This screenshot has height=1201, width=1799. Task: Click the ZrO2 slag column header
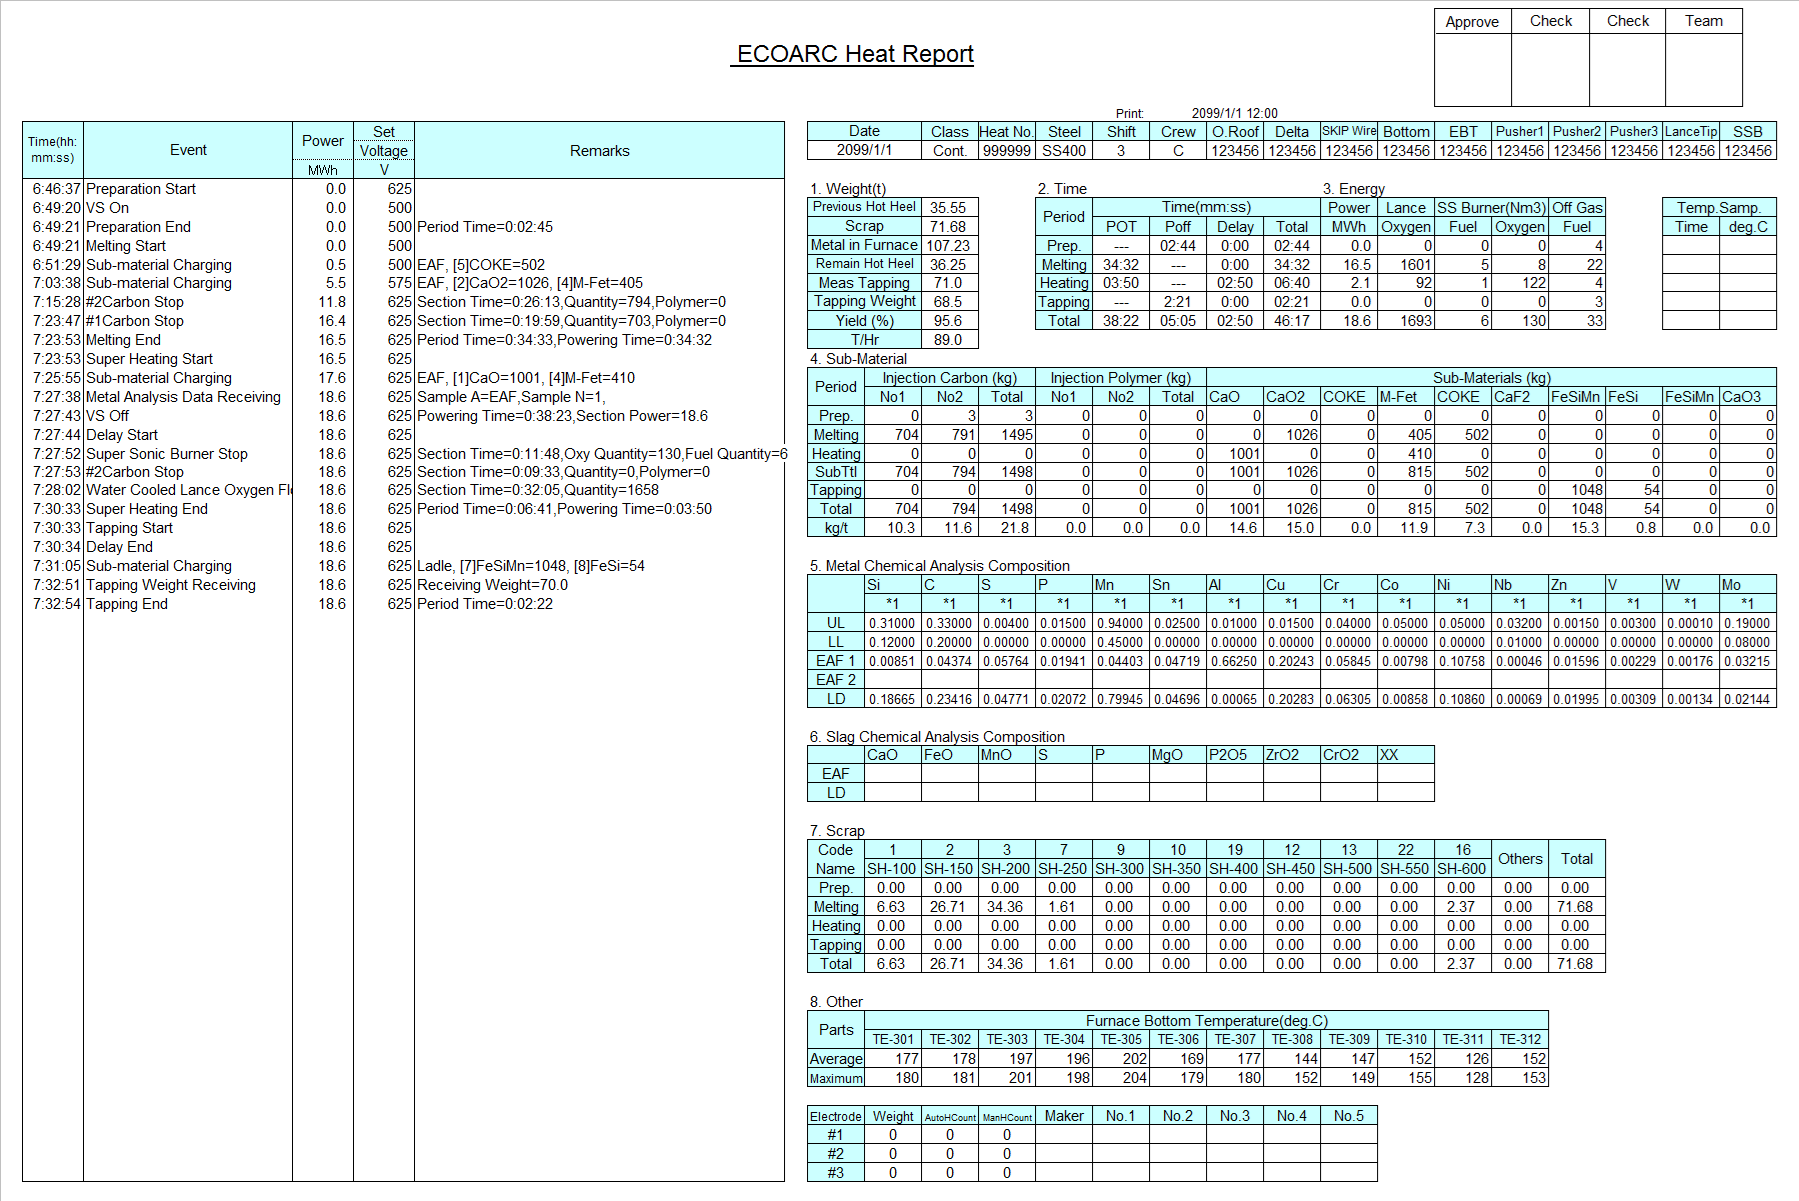point(1292,755)
